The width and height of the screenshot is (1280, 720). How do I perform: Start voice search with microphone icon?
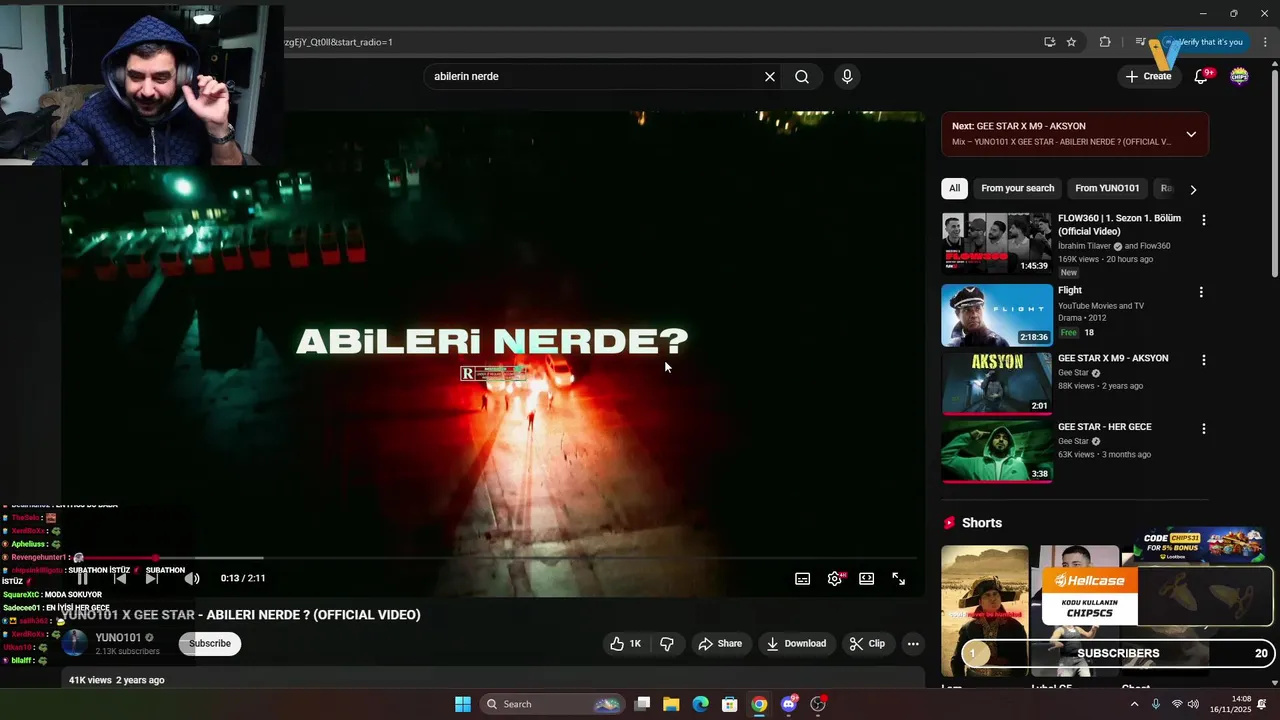pos(847,77)
